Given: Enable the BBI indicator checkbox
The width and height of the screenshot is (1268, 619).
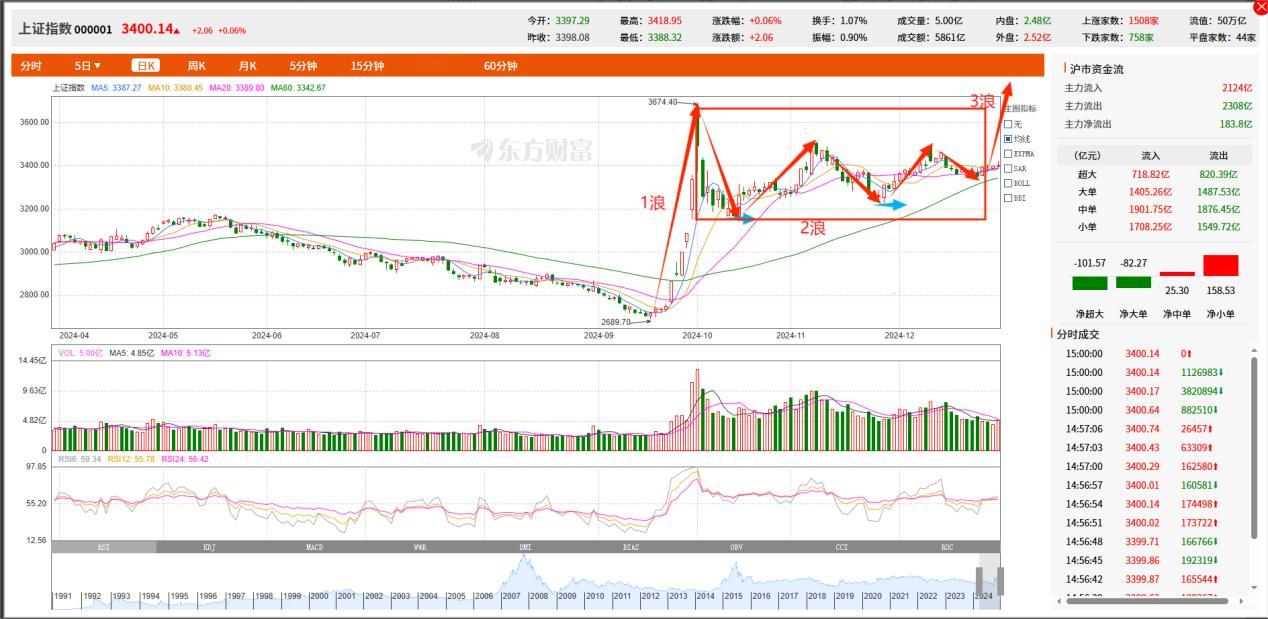Looking at the screenshot, I should click(1008, 198).
